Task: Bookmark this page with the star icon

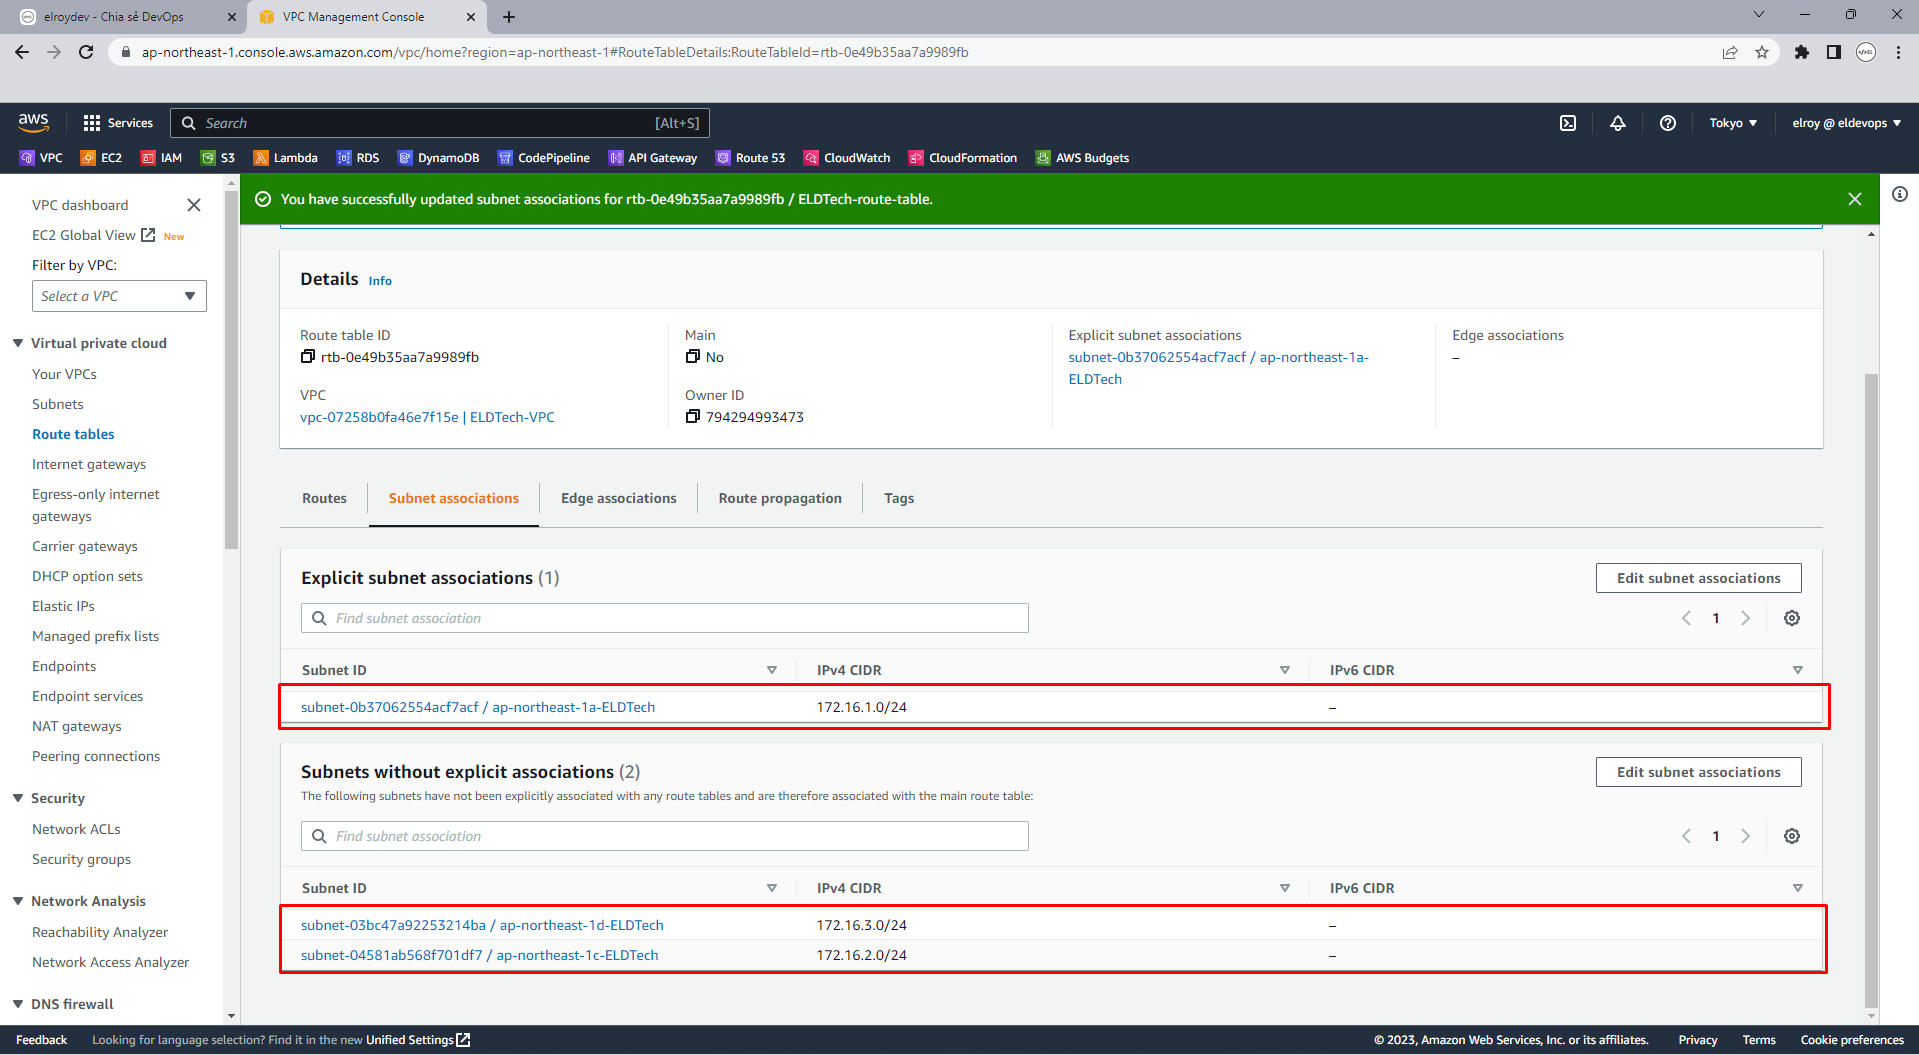Action: click(x=1762, y=52)
